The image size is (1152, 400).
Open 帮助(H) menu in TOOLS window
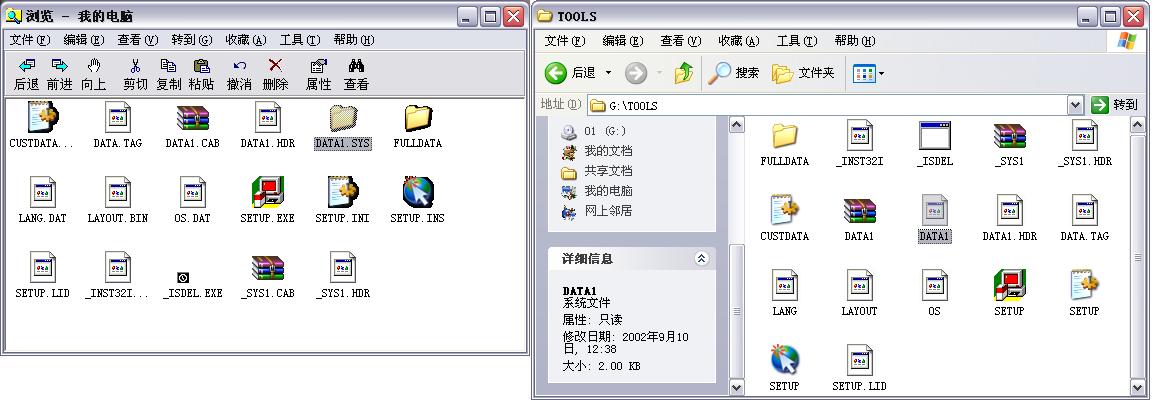[855, 40]
